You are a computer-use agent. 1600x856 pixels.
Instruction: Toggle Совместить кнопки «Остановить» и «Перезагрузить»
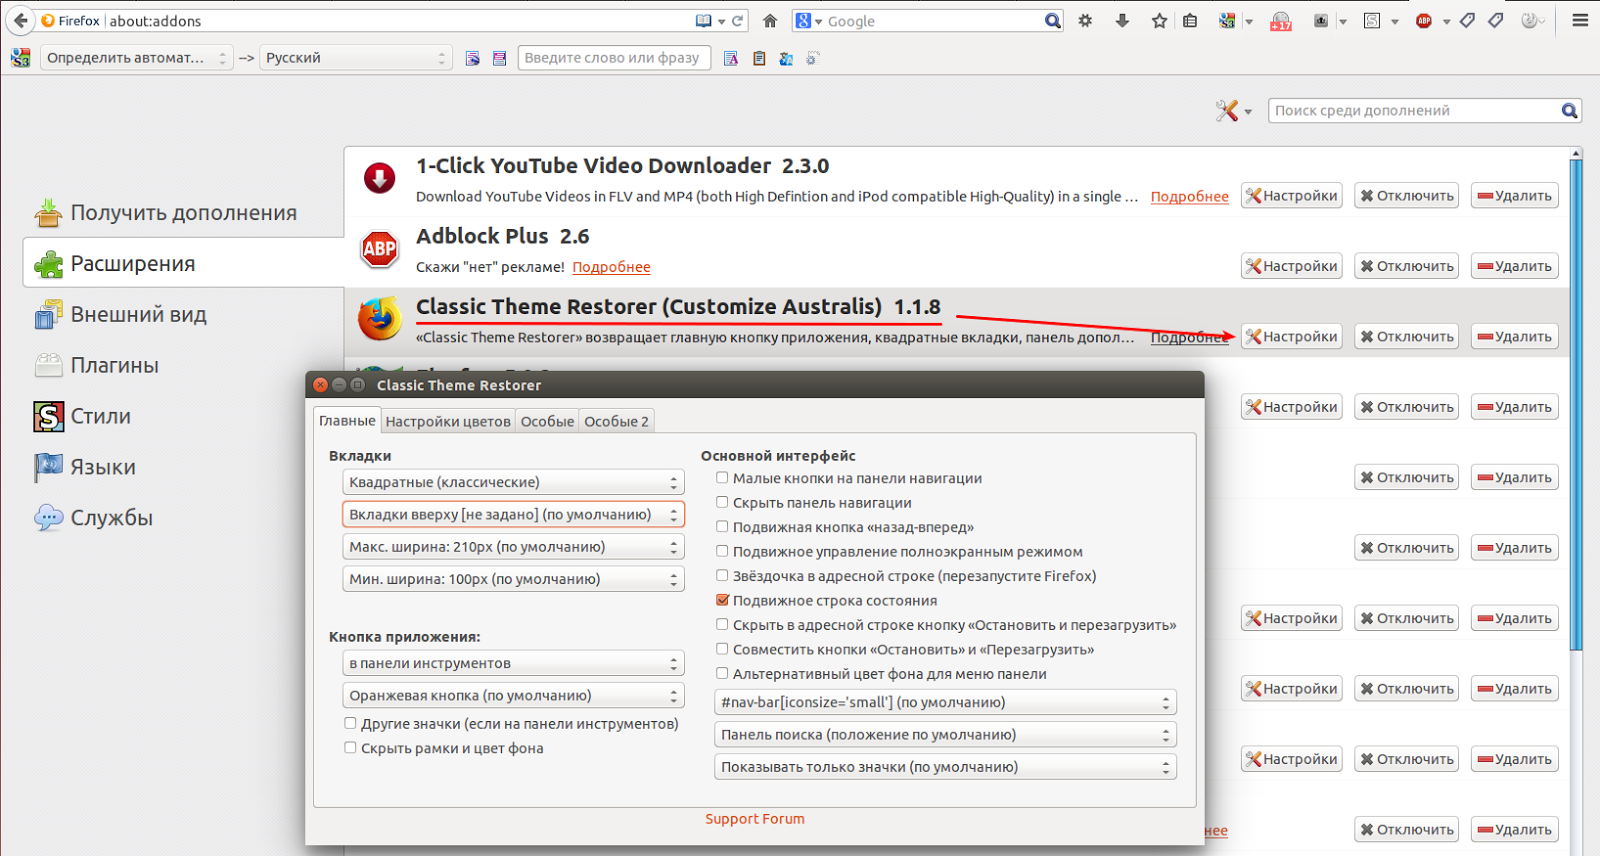(x=722, y=649)
